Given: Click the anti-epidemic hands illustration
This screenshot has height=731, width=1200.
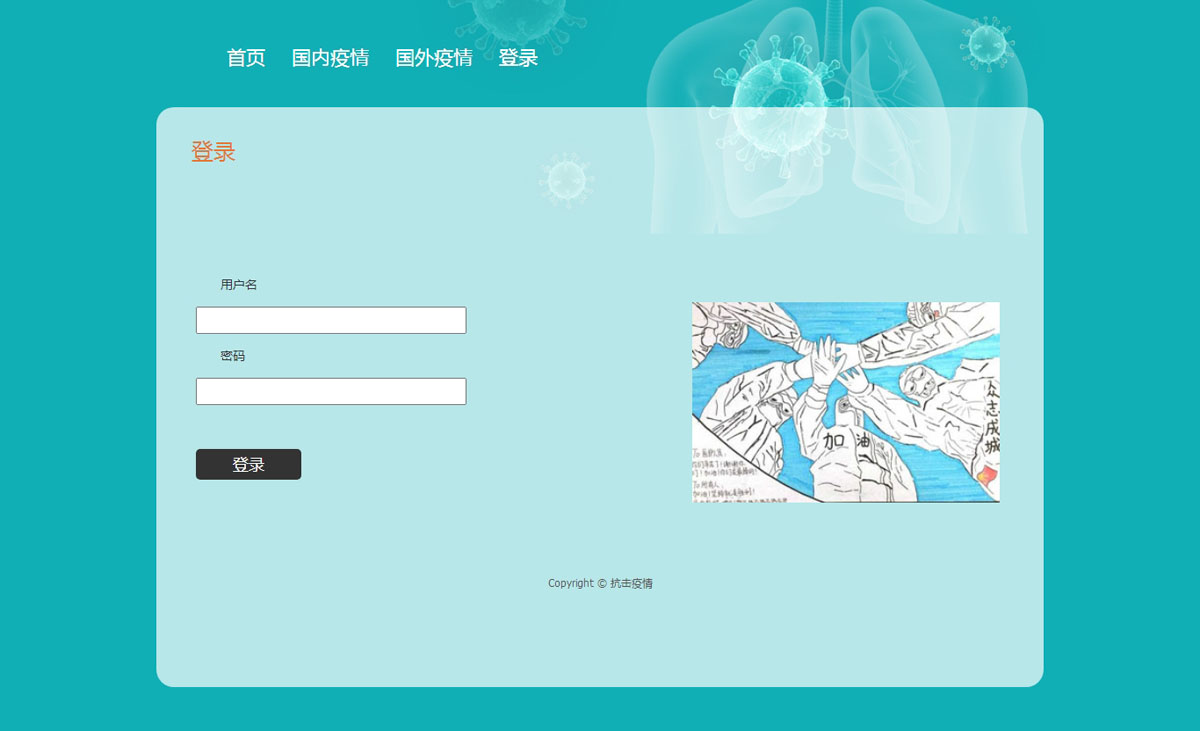Looking at the screenshot, I should [845, 402].
